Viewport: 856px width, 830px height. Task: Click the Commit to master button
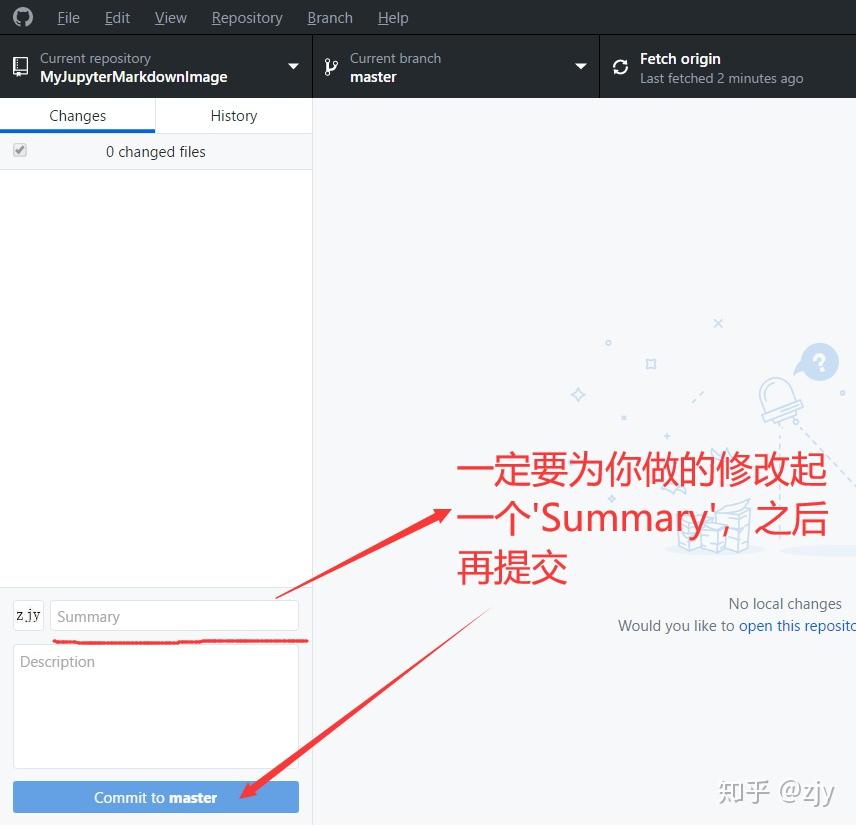155,797
